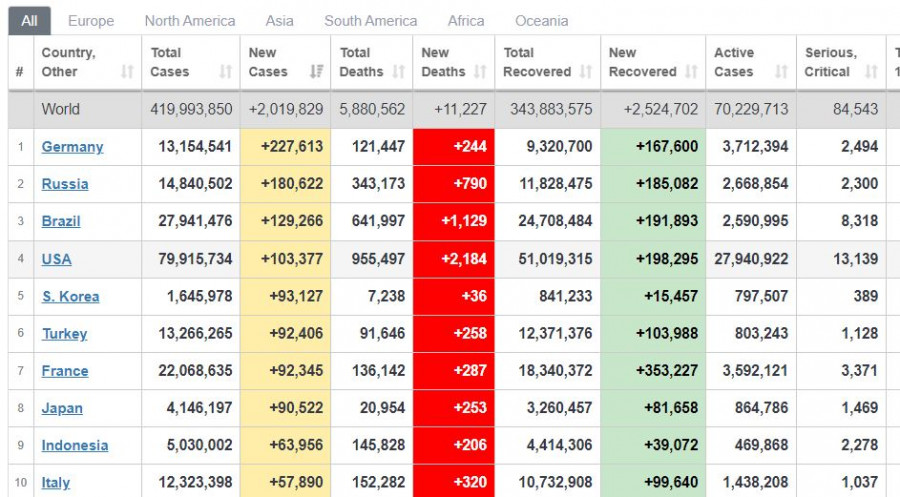The height and width of the screenshot is (497, 900).
Task: Sort table by Total Deaths arrows
Action: (398, 72)
